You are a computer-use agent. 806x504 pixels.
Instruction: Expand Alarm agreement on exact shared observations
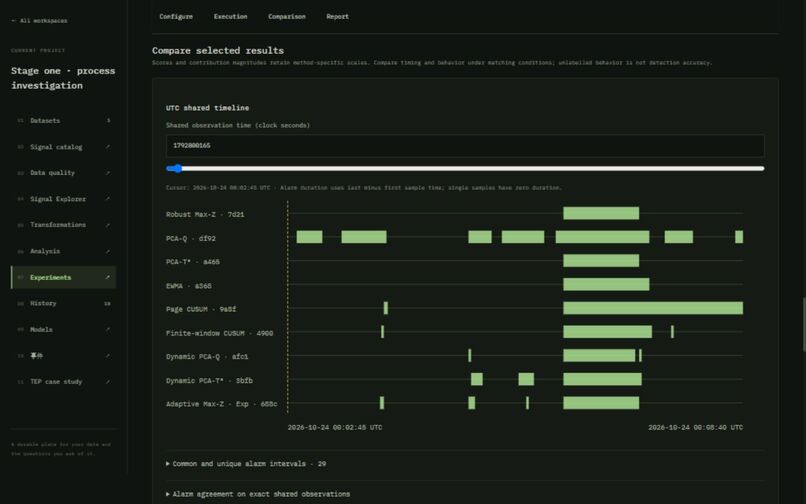[258, 494]
